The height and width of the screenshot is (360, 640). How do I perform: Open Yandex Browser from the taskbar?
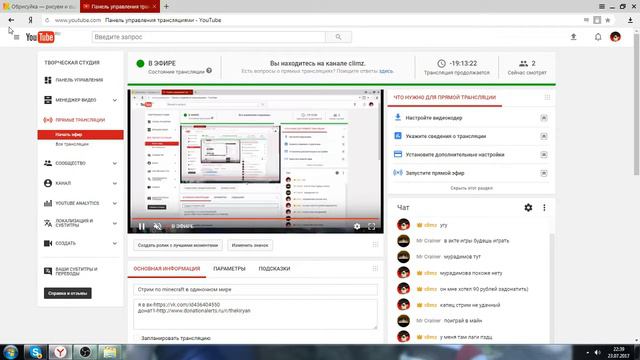coord(60,352)
